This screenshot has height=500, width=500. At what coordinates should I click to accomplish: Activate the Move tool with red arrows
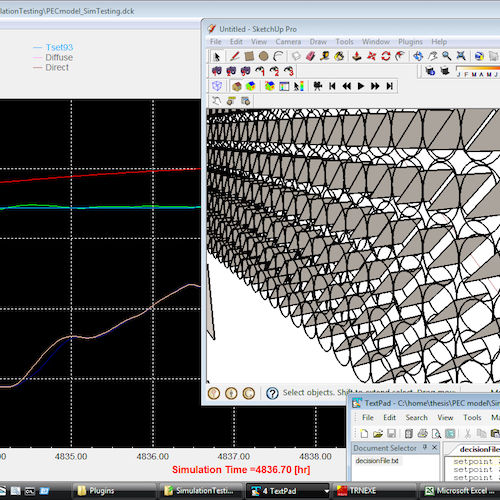click(x=371, y=56)
